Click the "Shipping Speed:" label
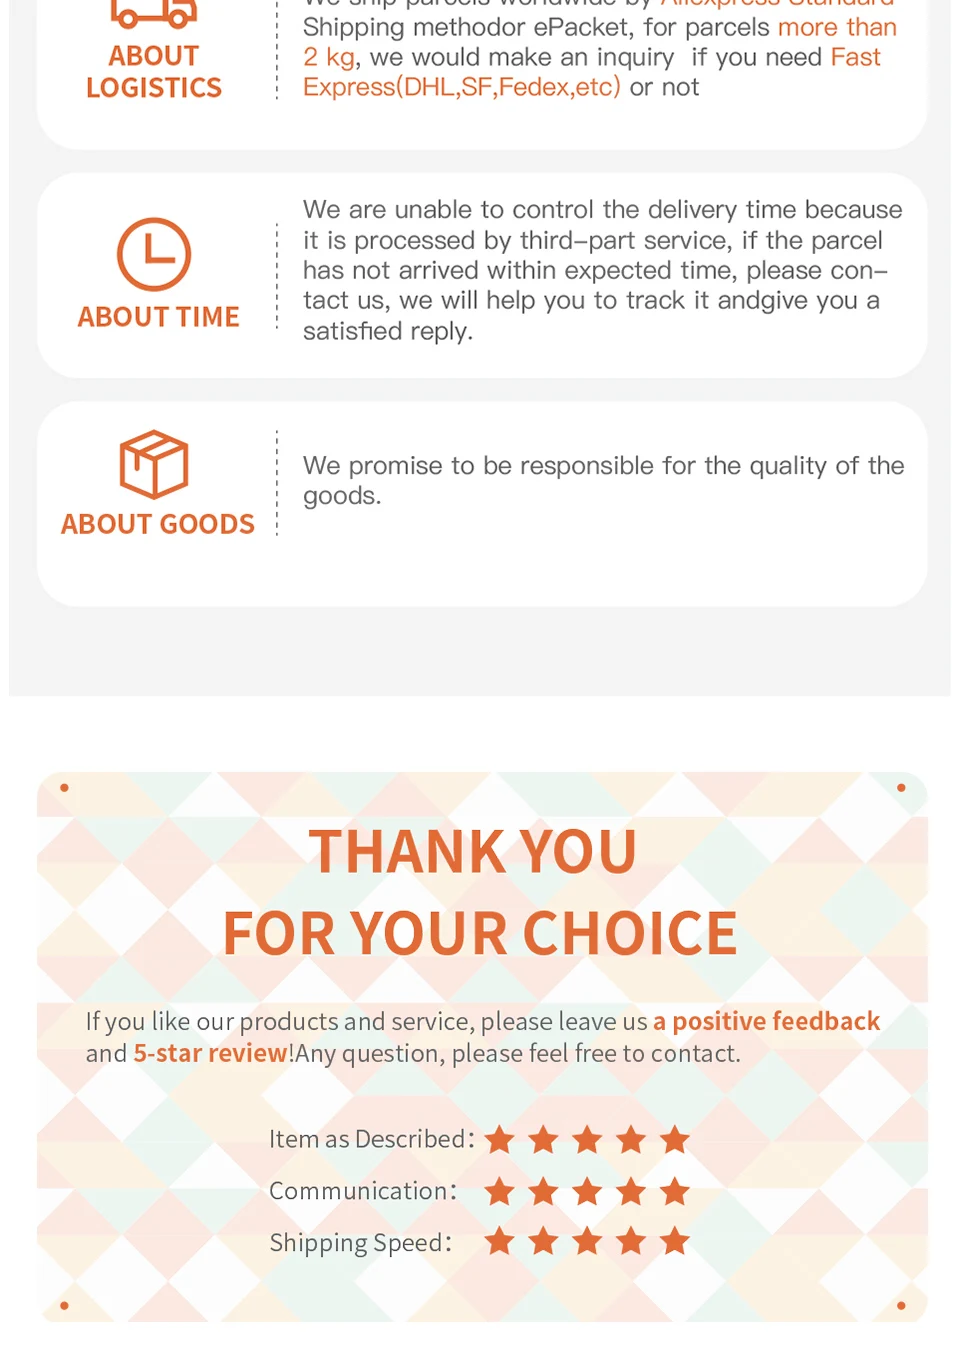Viewport: 960px width, 1354px height. [x=360, y=1243]
